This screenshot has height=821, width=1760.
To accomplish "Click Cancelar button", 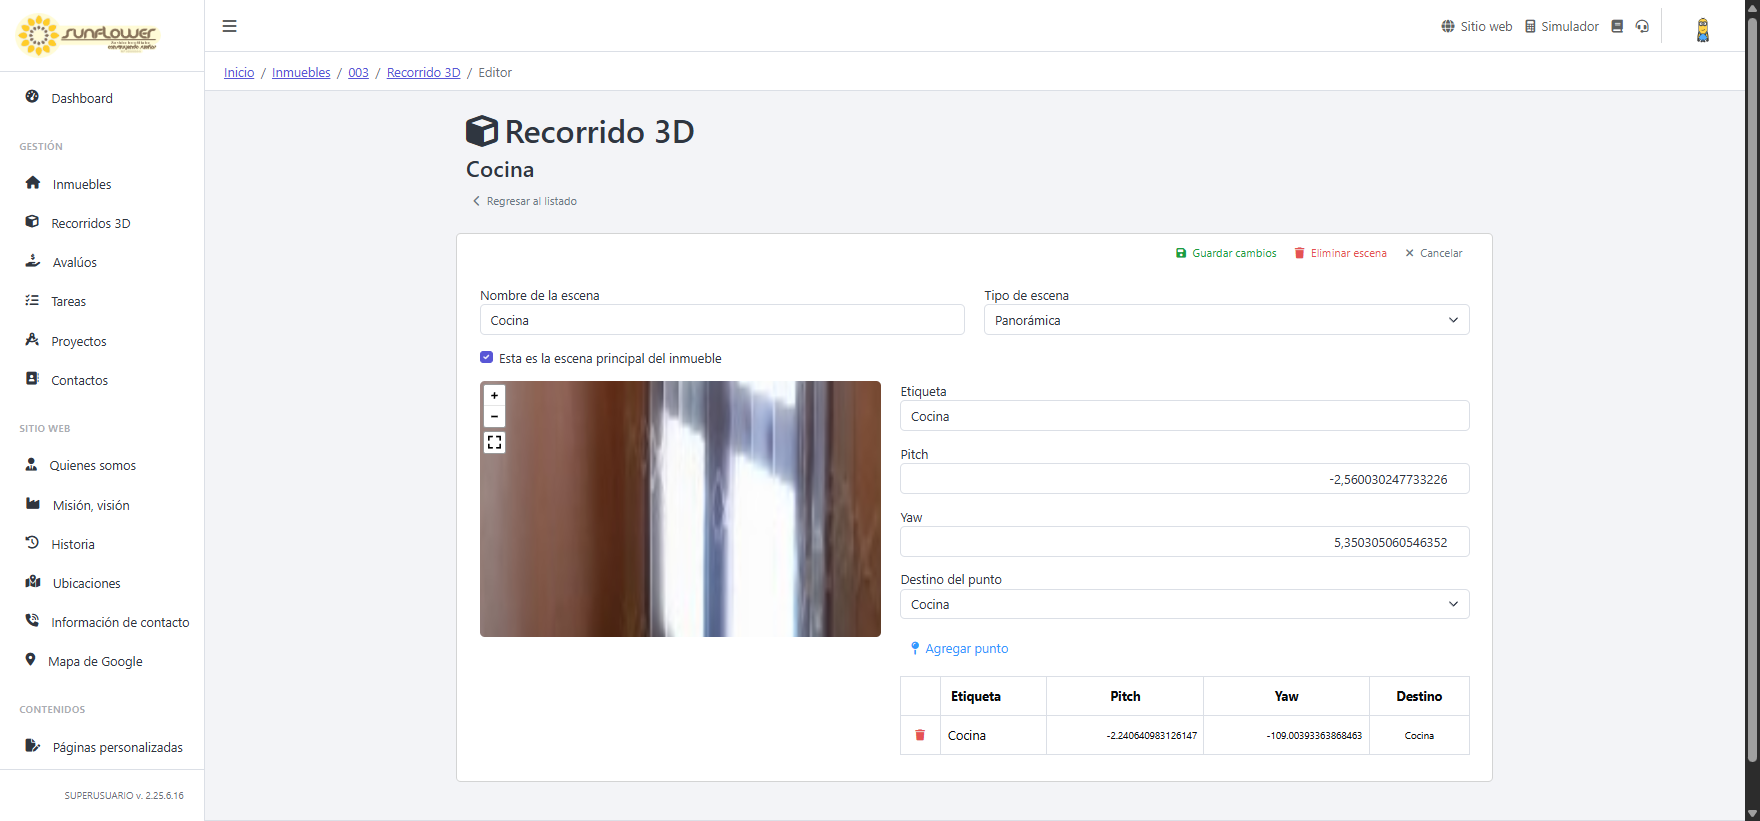I will (x=1433, y=253).
